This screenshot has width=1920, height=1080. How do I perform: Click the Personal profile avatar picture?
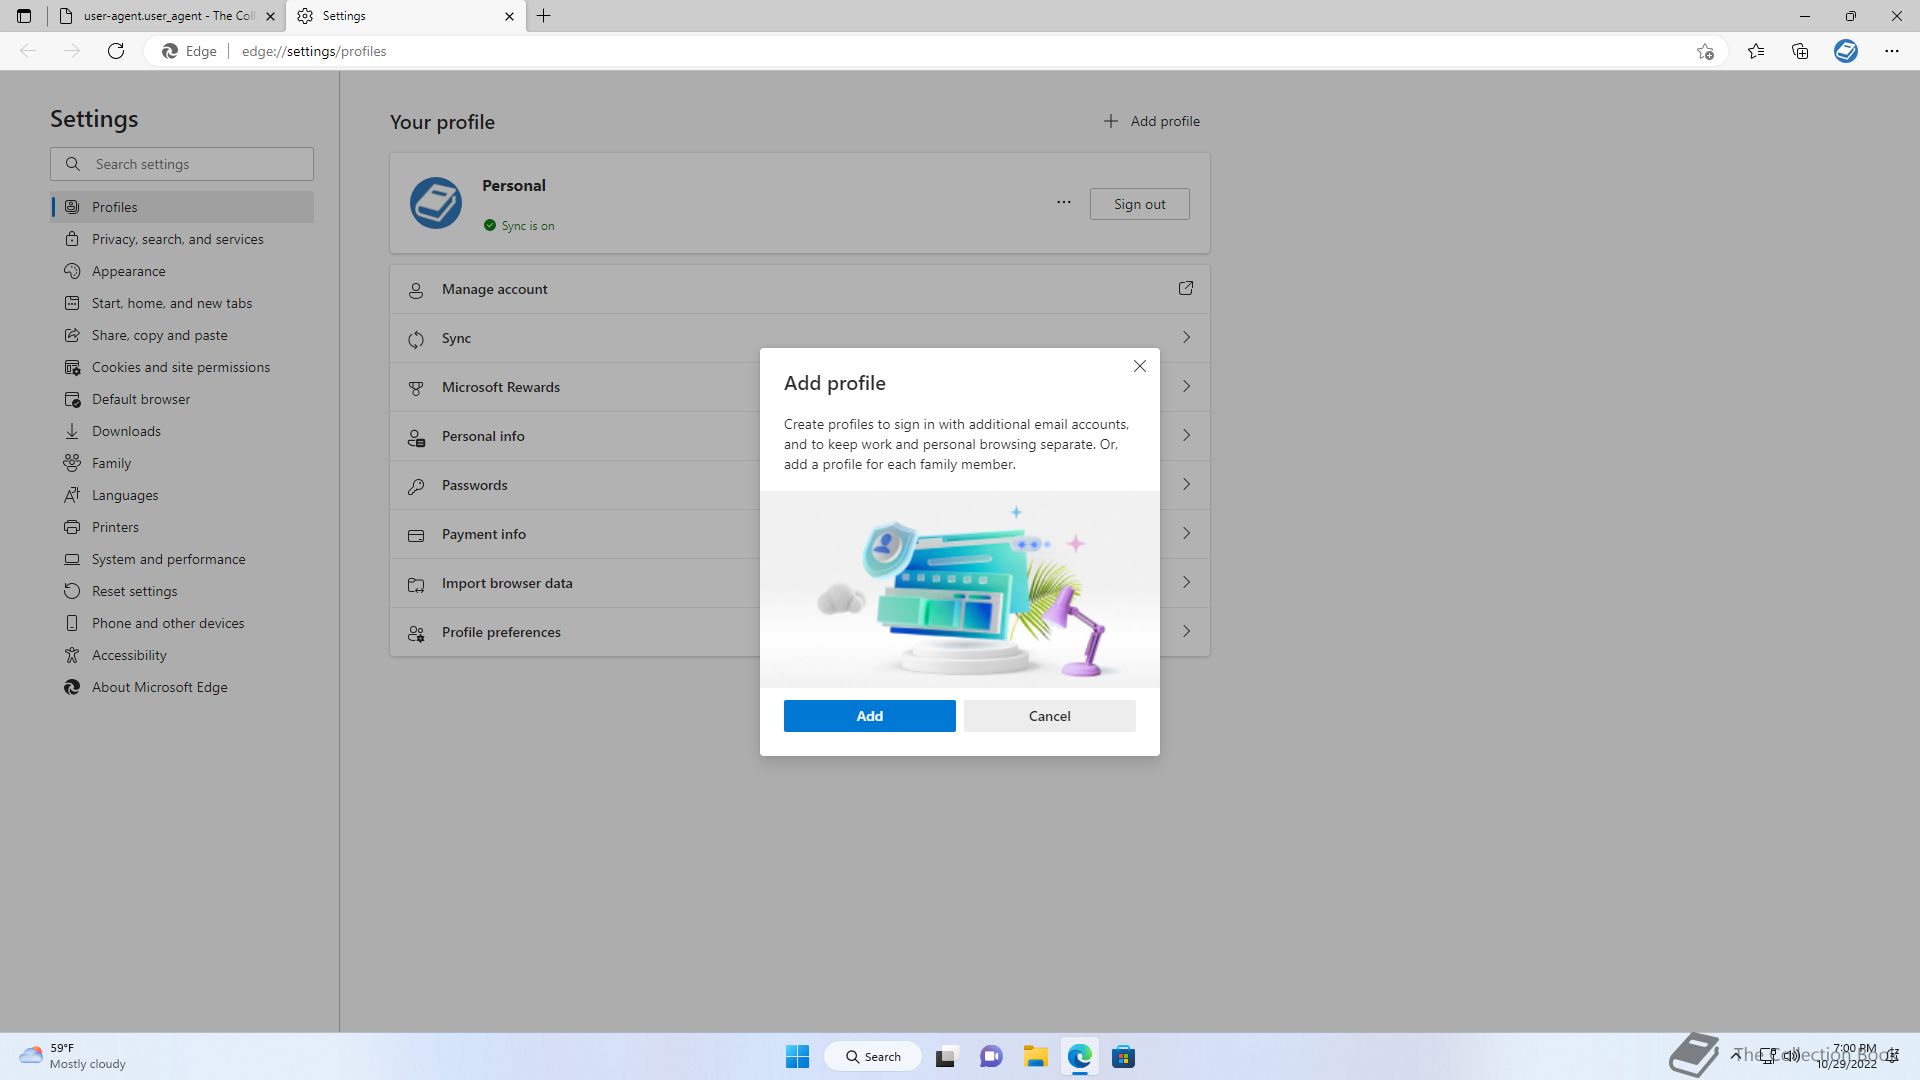[436, 203]
